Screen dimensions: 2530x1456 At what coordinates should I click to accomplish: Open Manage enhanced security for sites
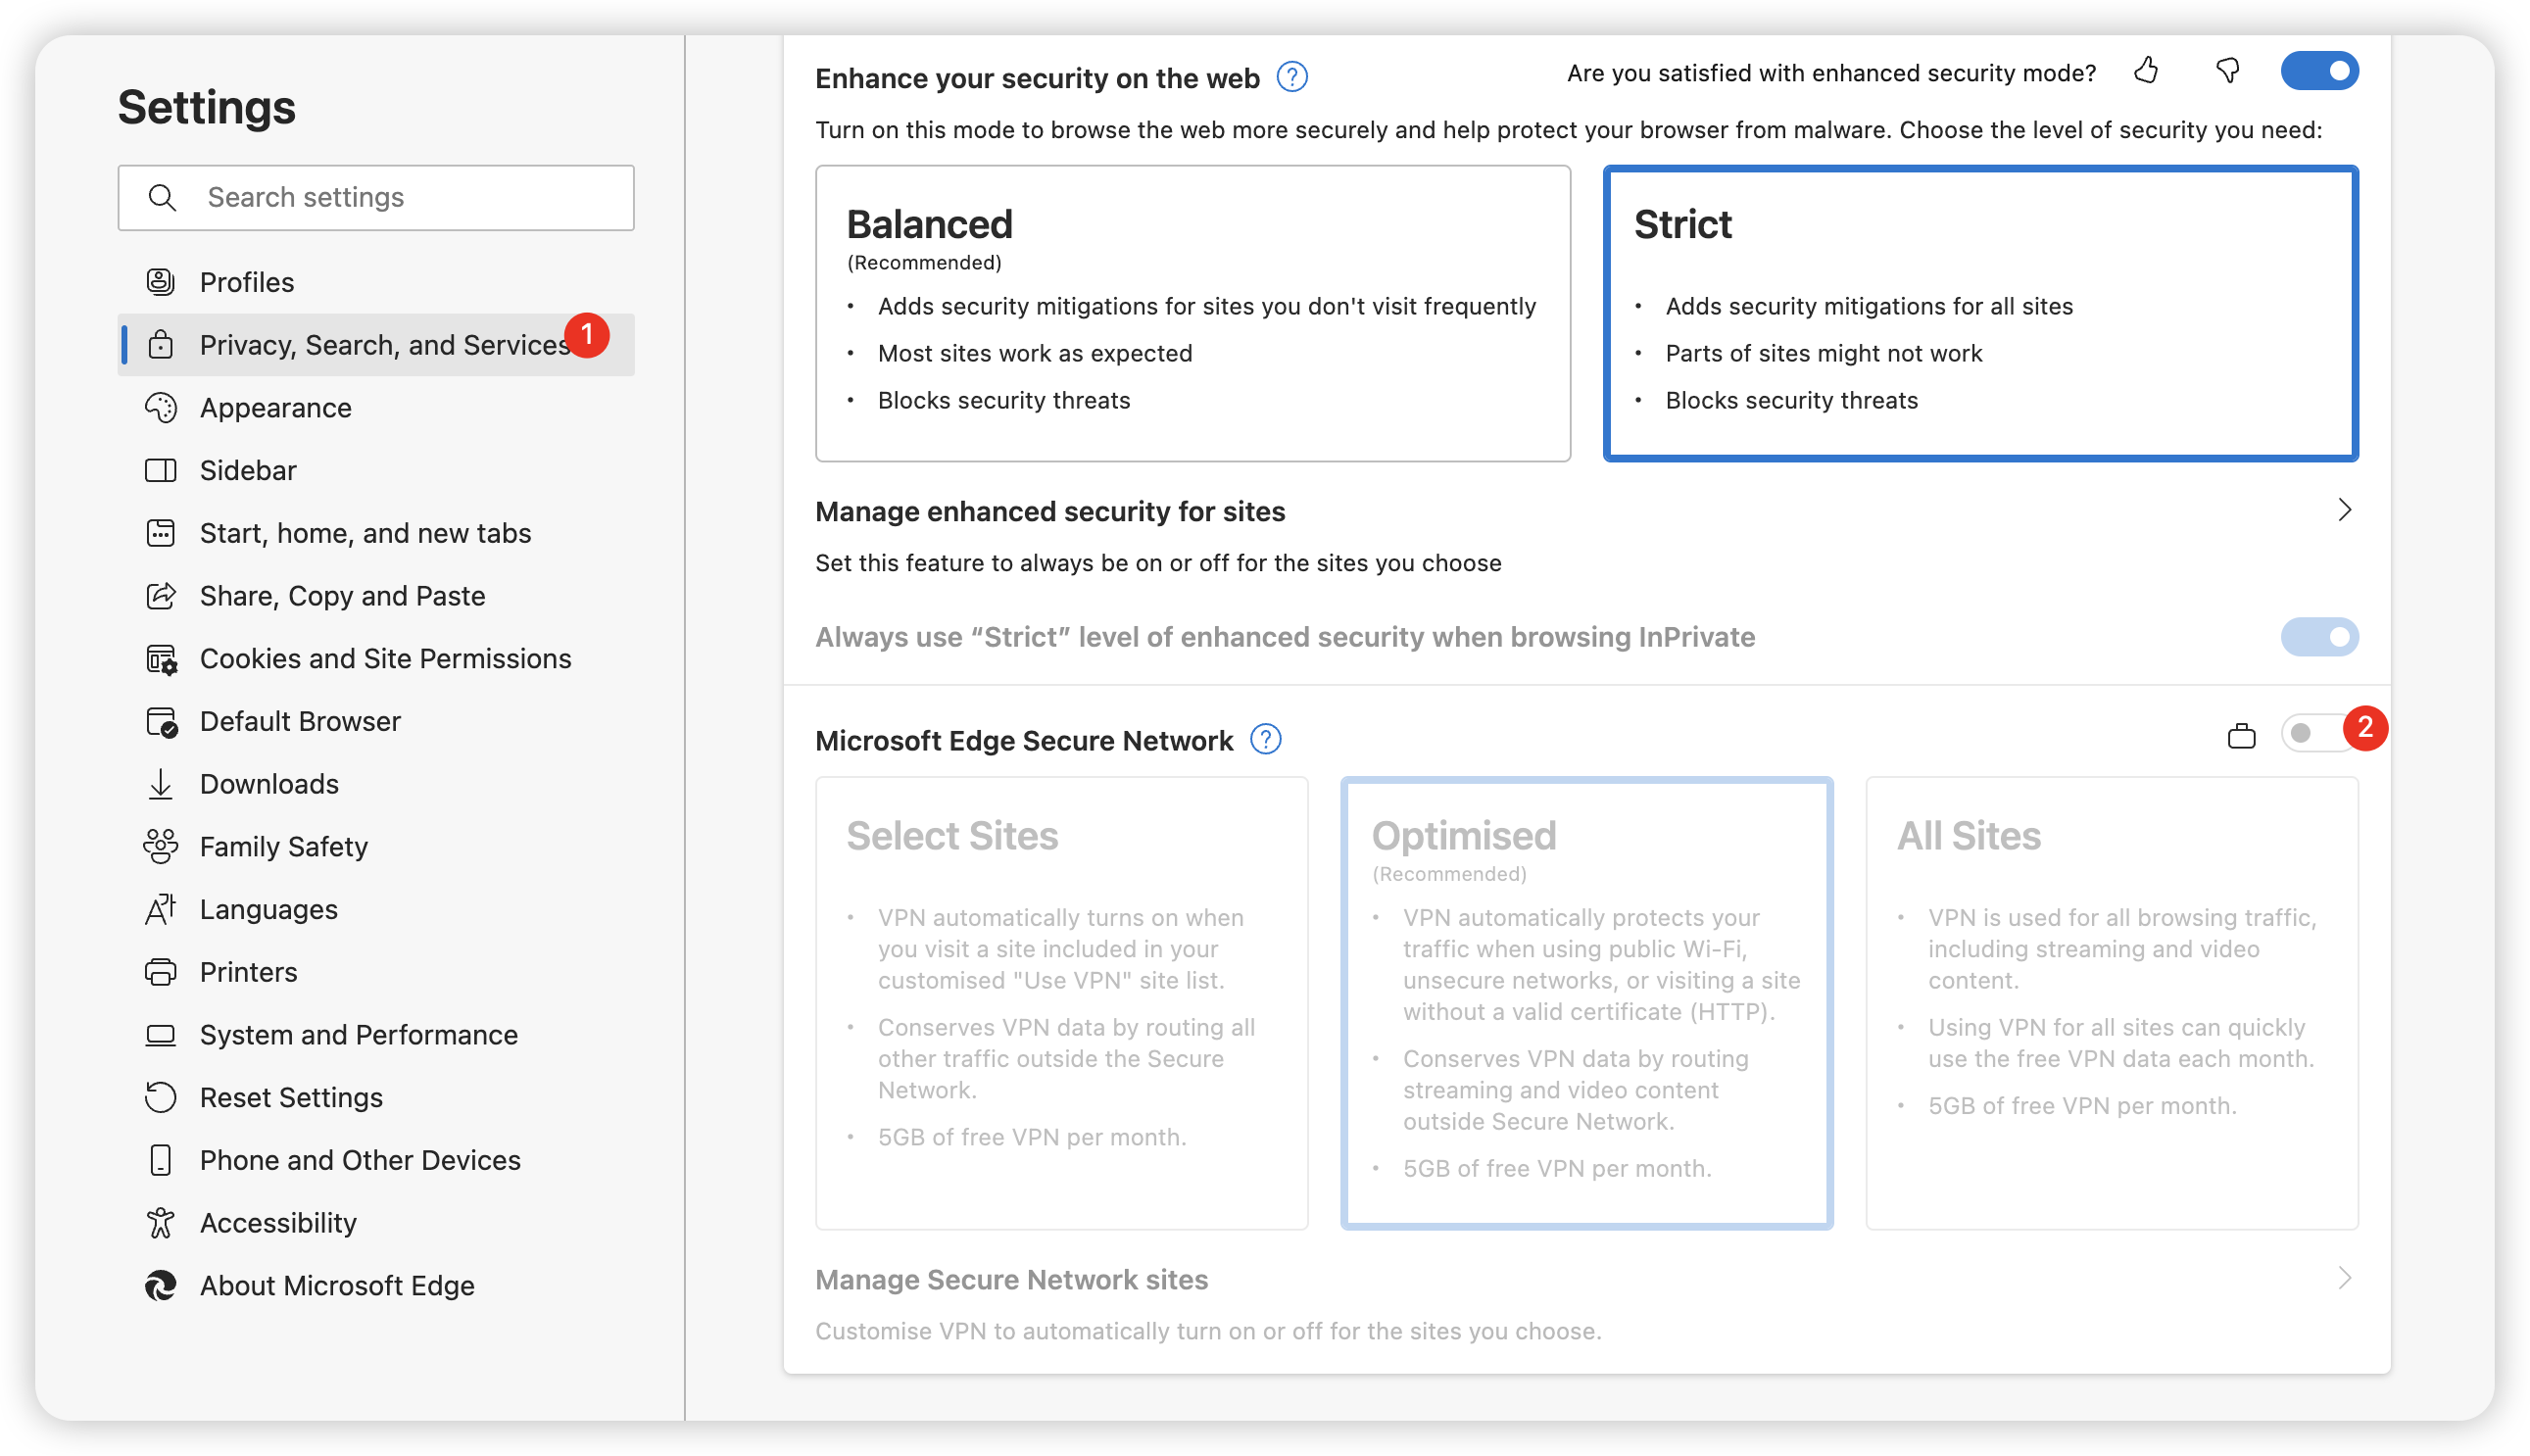pyautogui.click(x=1586, y=537)
